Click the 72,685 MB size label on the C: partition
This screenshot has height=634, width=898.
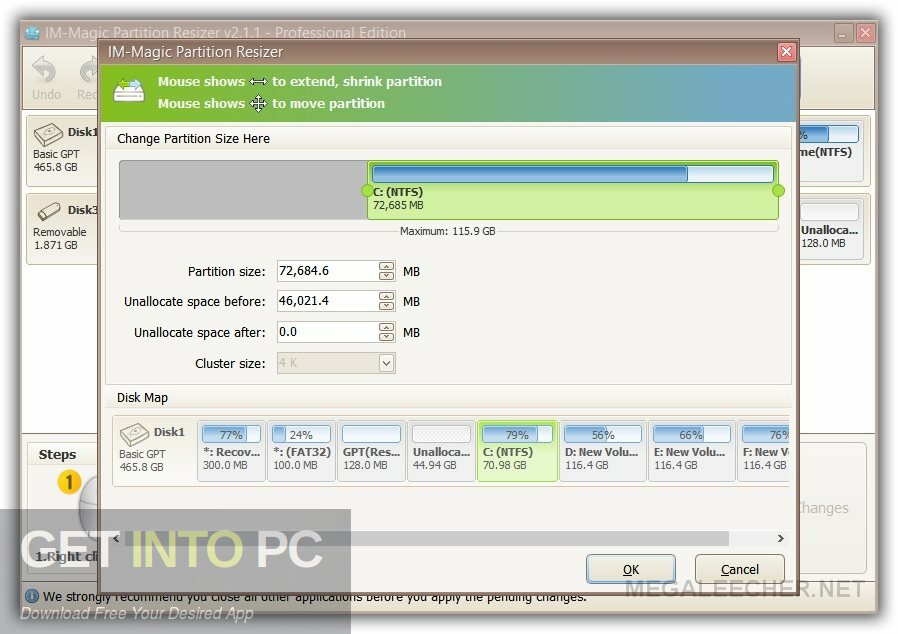point(398,205)
